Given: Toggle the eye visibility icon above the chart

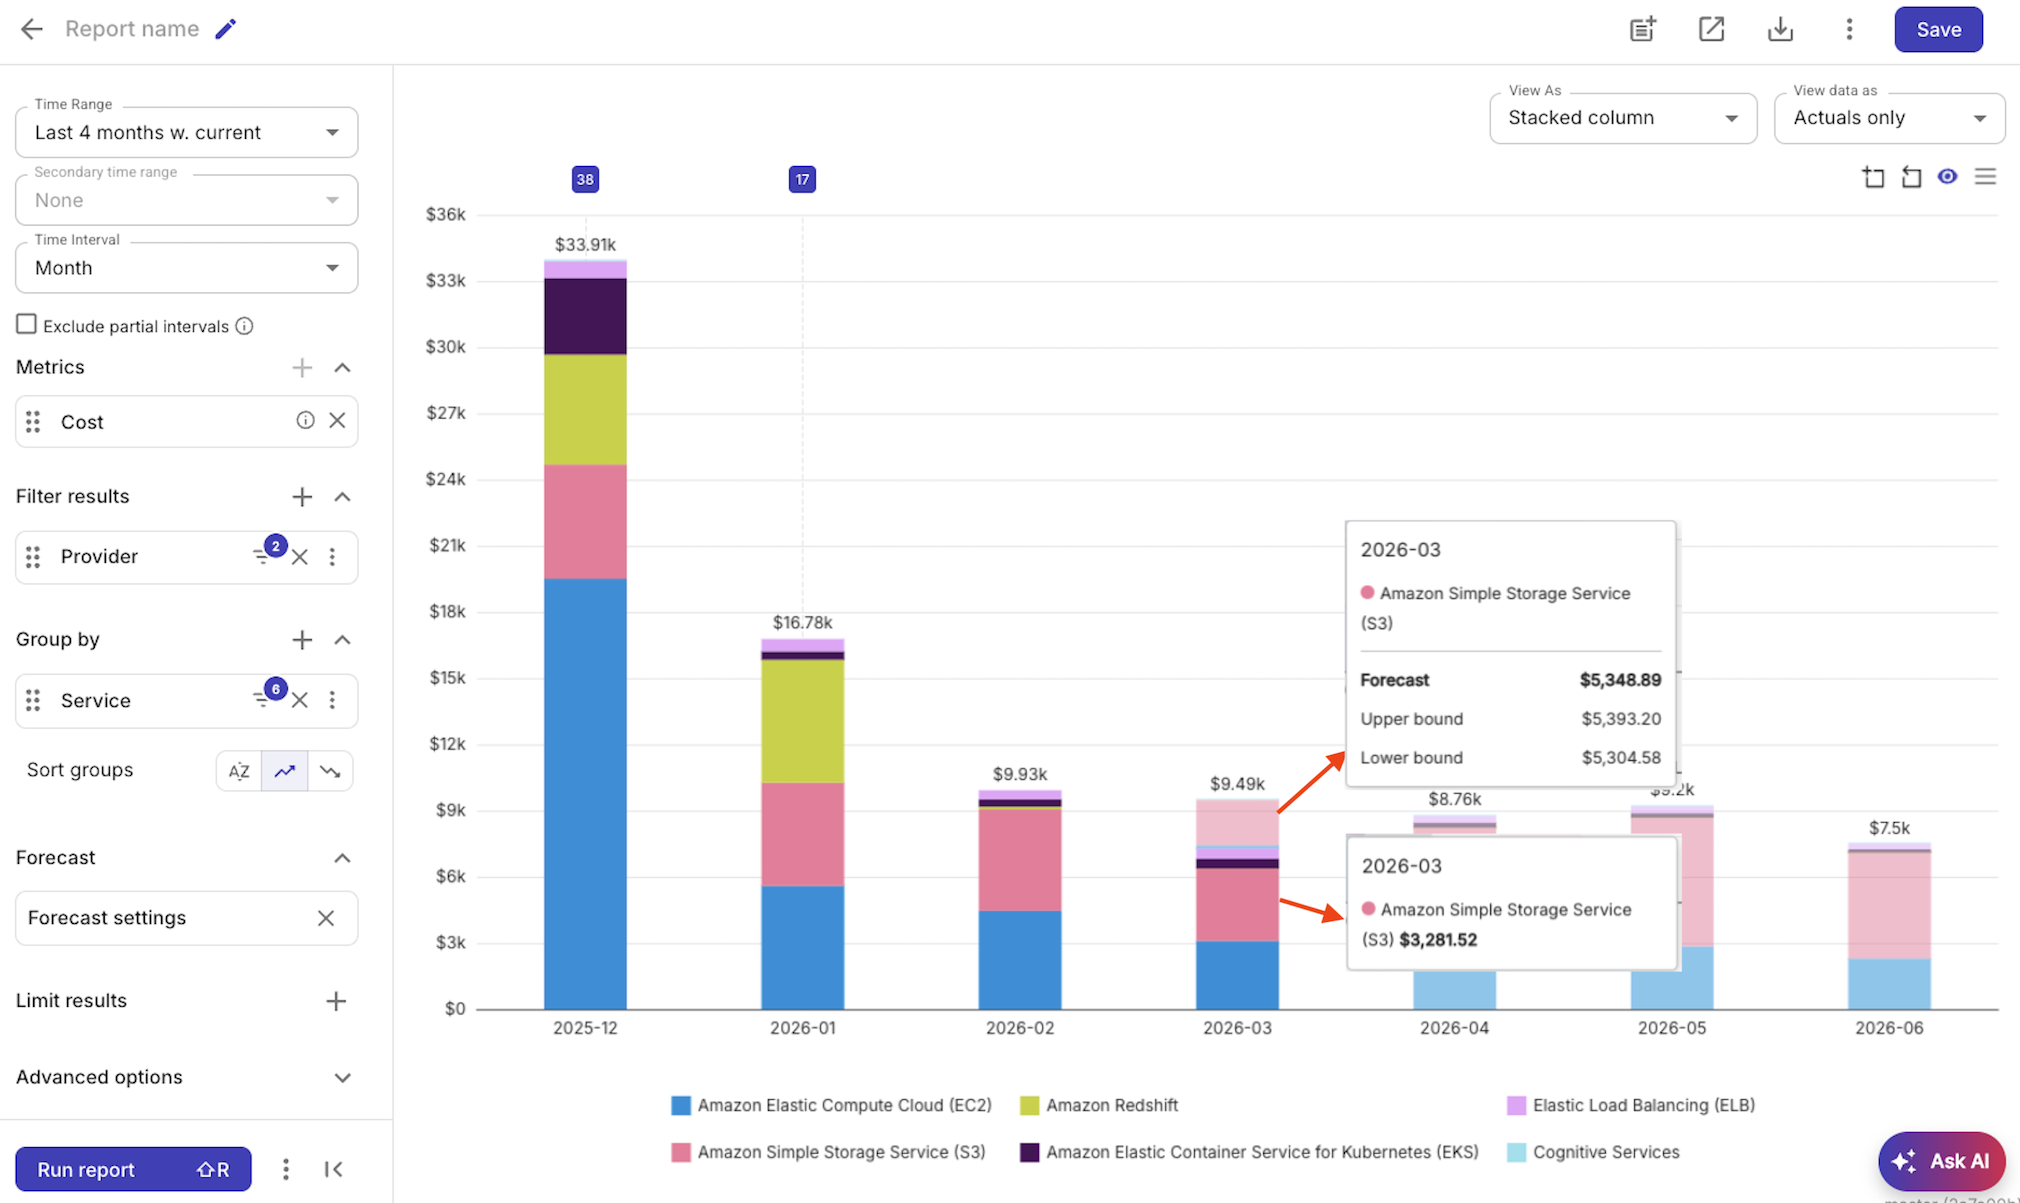Looking at the screenshot, I should click(1947, 176).
